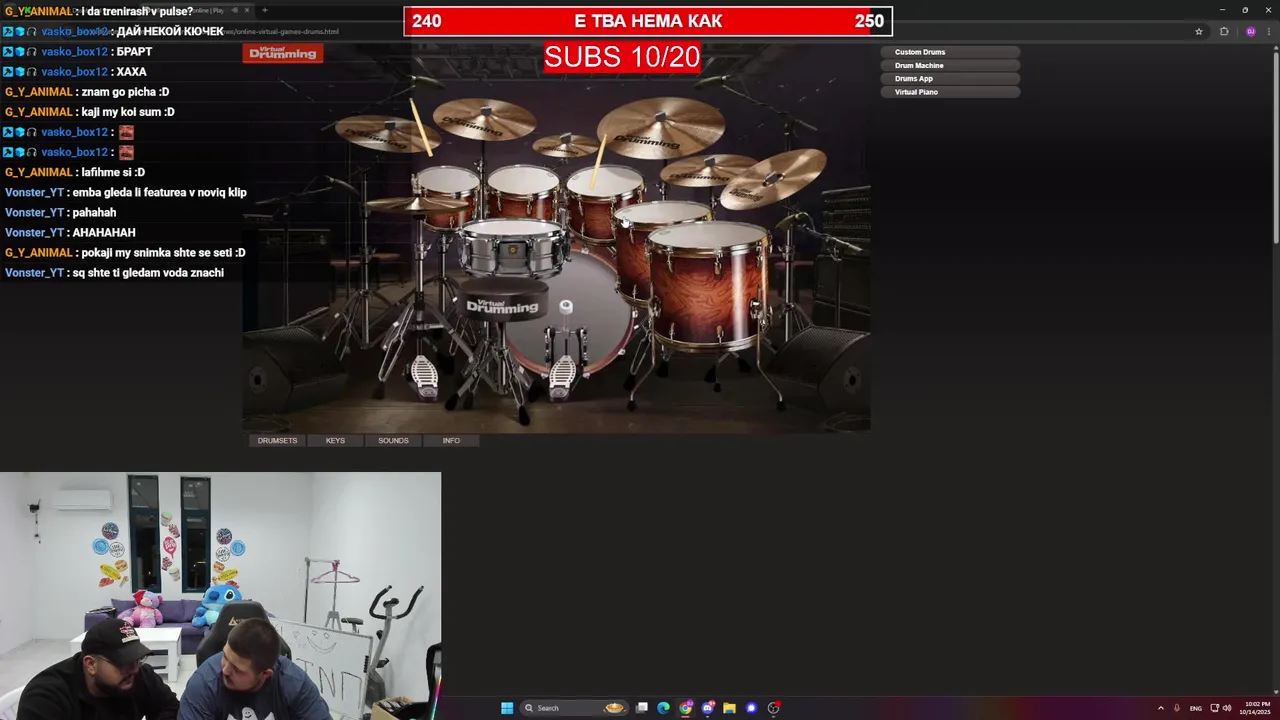Strike the large ride cymbal
The width and height of the screenshot is (1280, 720).
[x=661, y=127]
